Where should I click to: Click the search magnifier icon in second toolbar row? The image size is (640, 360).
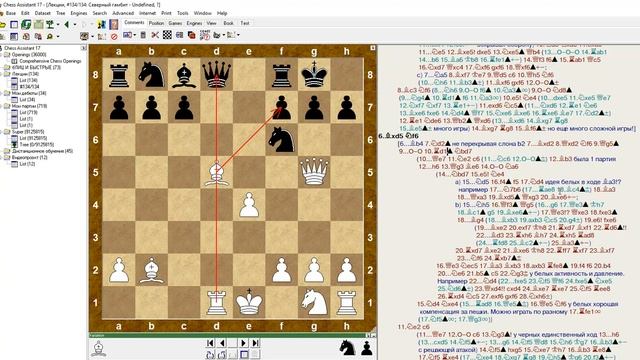(50, 36)
